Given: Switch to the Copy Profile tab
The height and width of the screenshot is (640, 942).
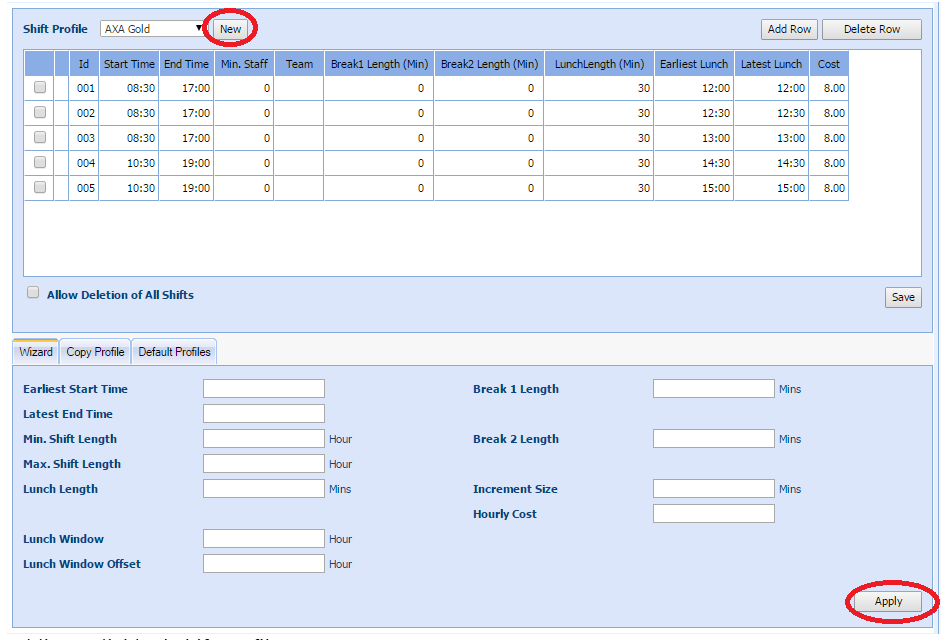Looking at the screenshot, I should click(x=95, y=352).
